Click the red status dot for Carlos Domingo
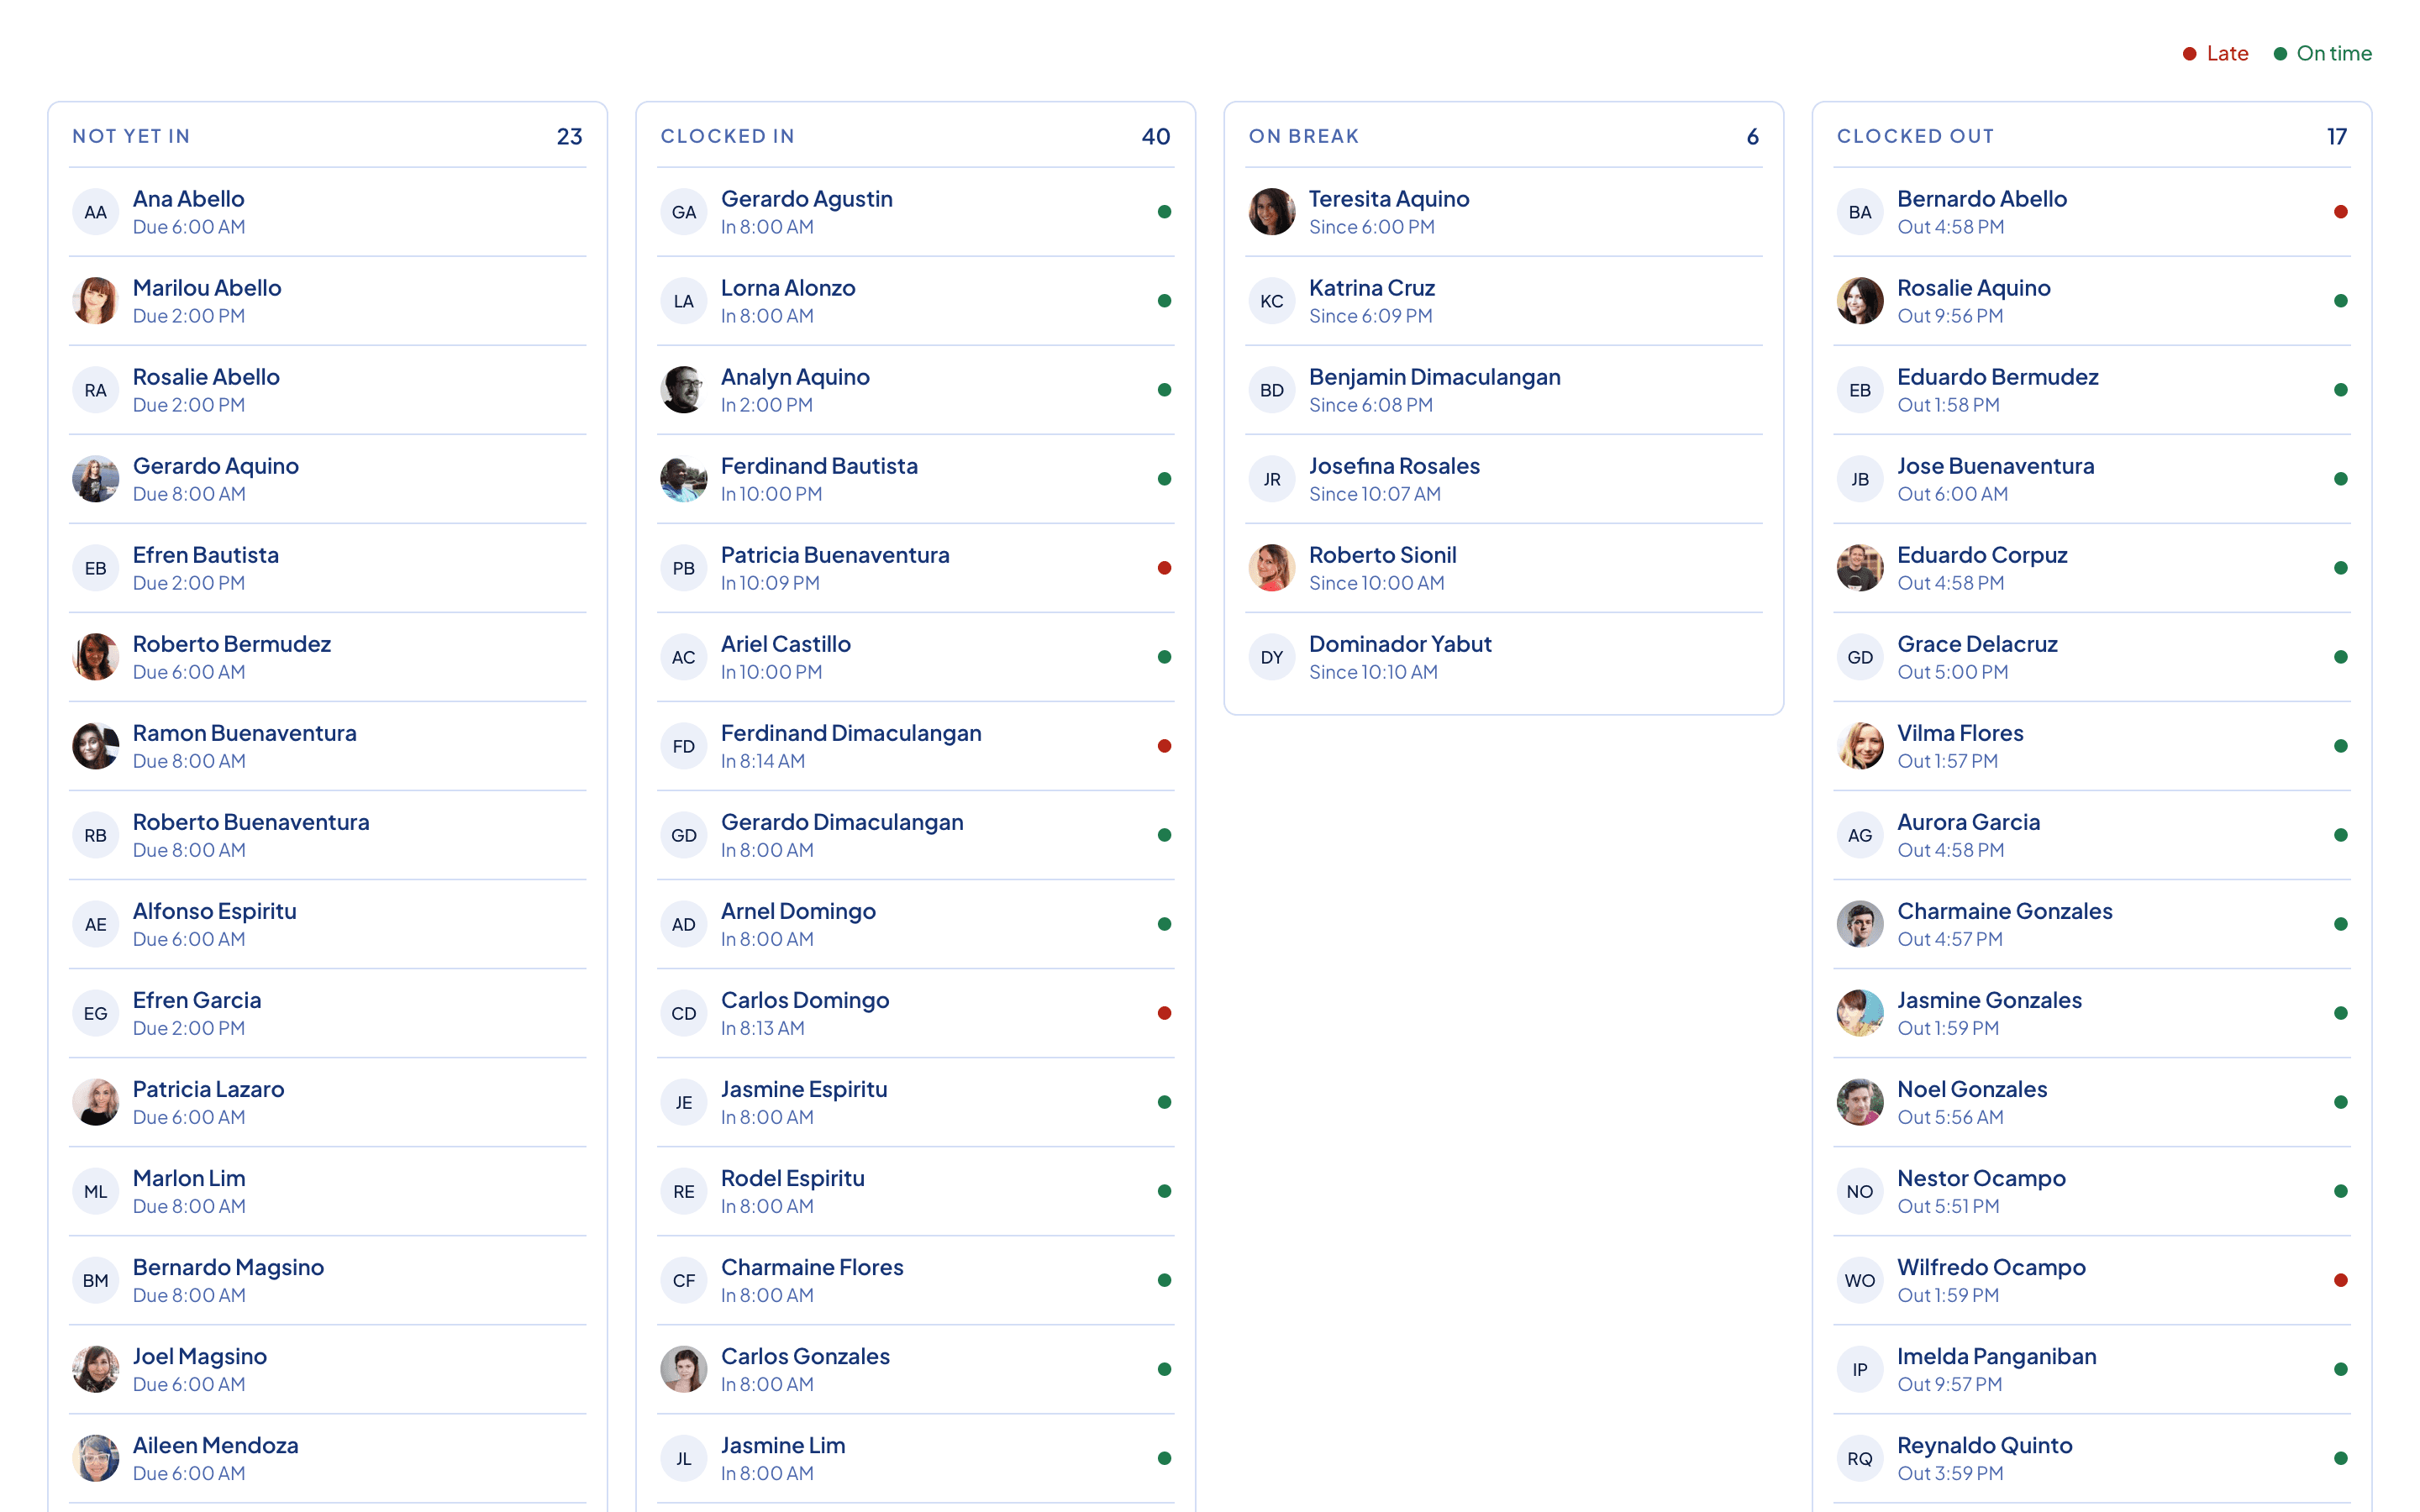 1164,1013
